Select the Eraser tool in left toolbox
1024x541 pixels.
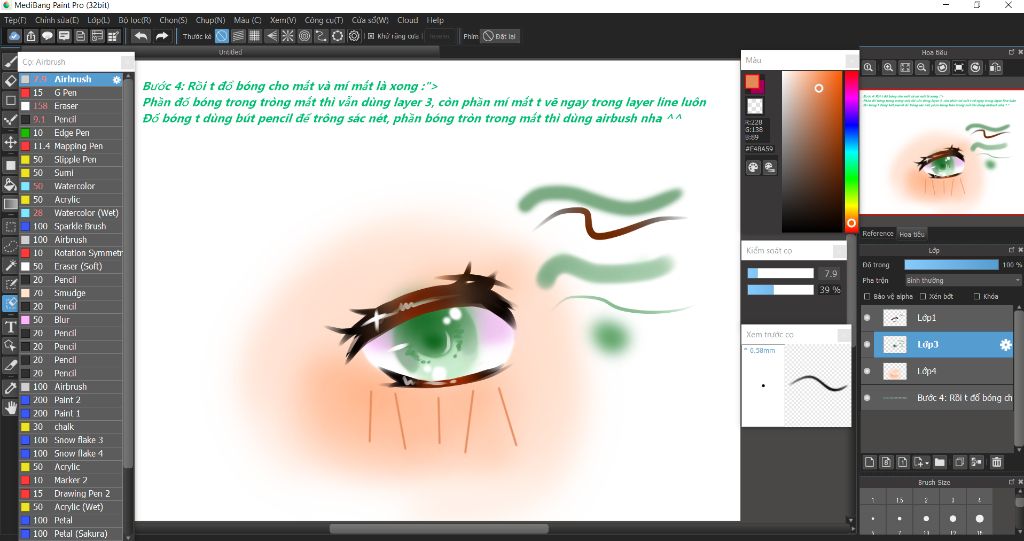10,81
